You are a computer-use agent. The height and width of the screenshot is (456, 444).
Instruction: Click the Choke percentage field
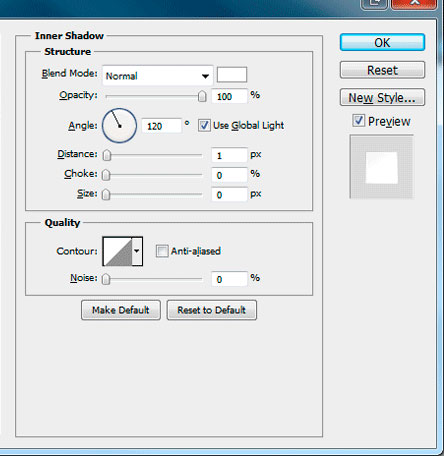(x=229, y=175)
